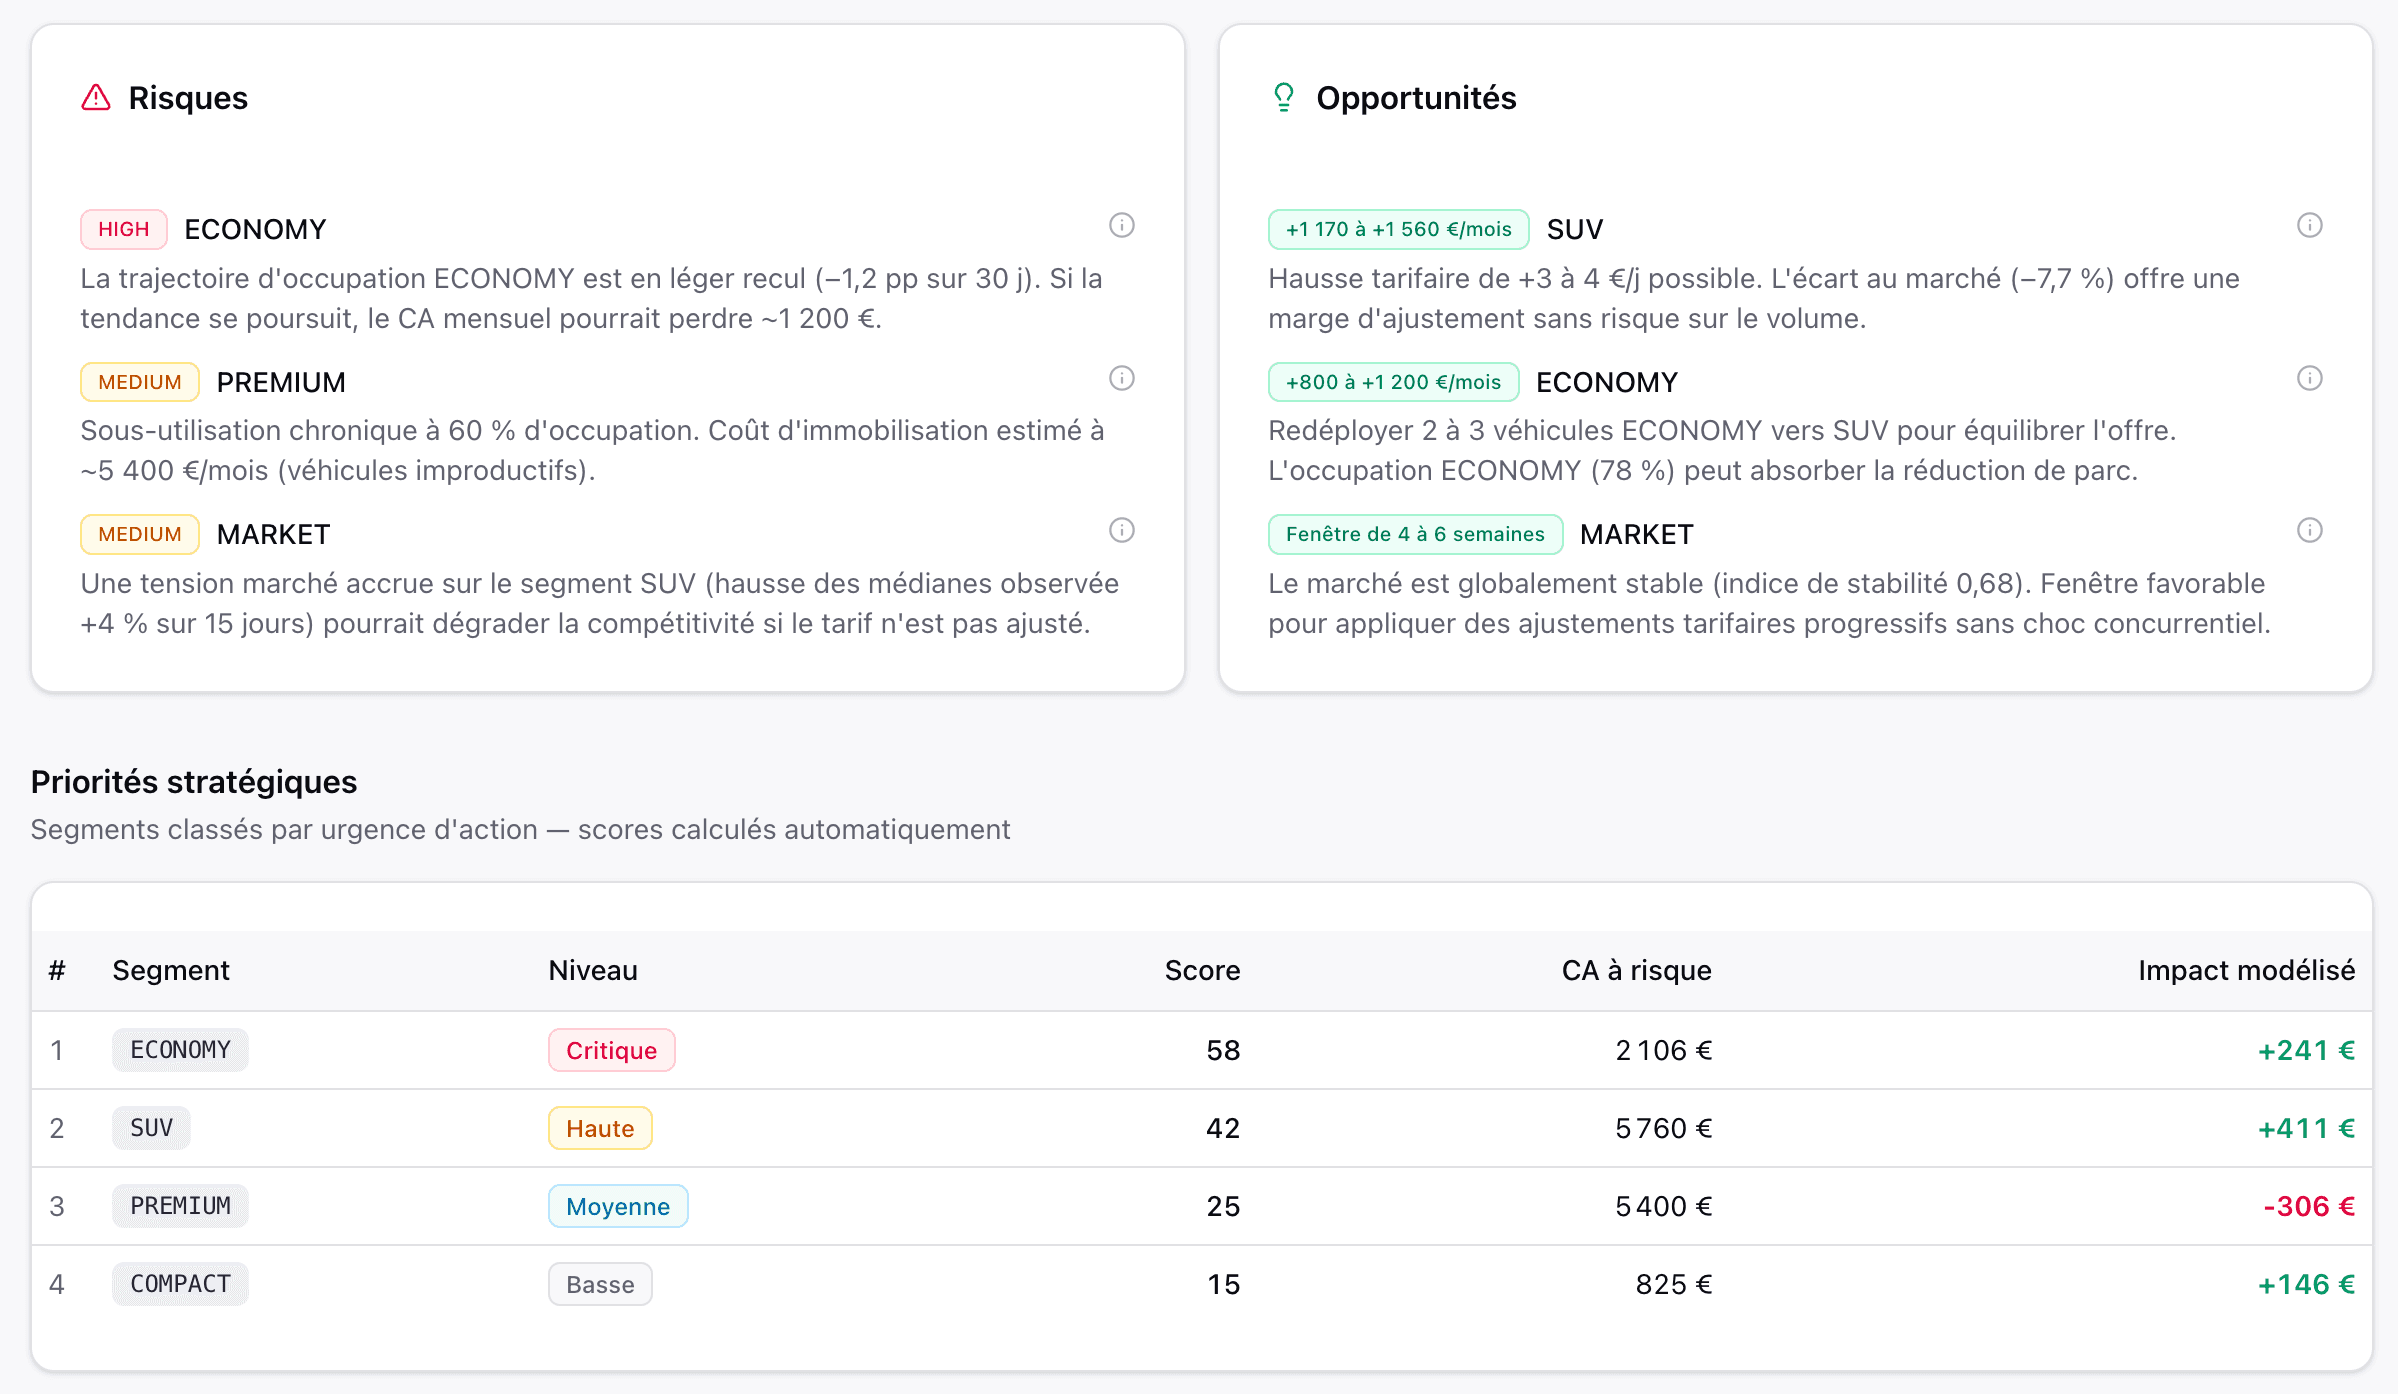2398x1394 pixels.
Task: Open info icon for MARKET opportunity
Action: coord(2309,531)
